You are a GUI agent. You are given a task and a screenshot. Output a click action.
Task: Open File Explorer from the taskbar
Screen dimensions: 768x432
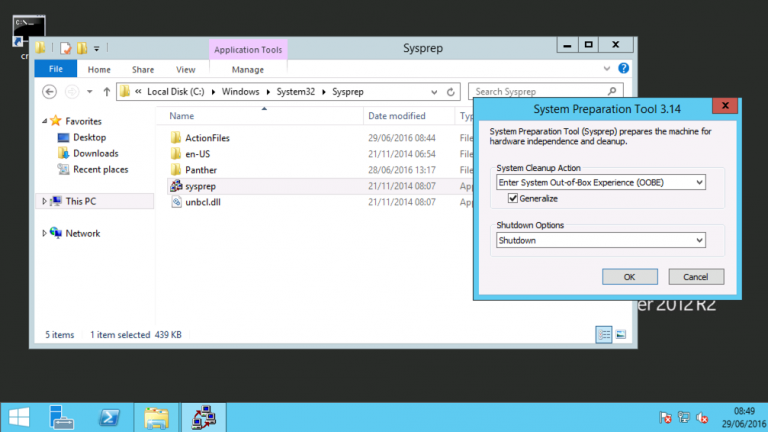[156, 418]
